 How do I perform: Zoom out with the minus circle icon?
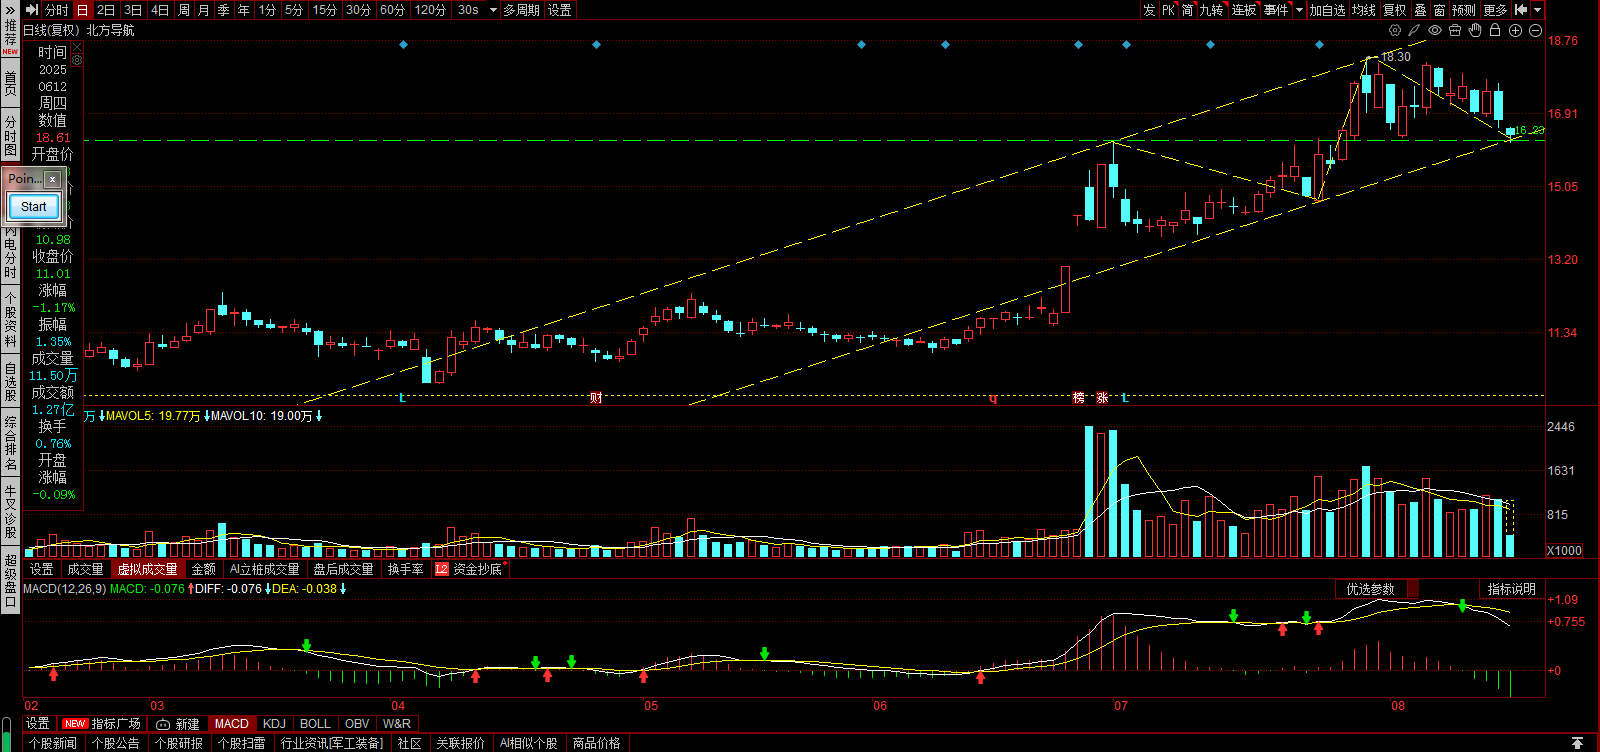click(x=1535, y=30)
